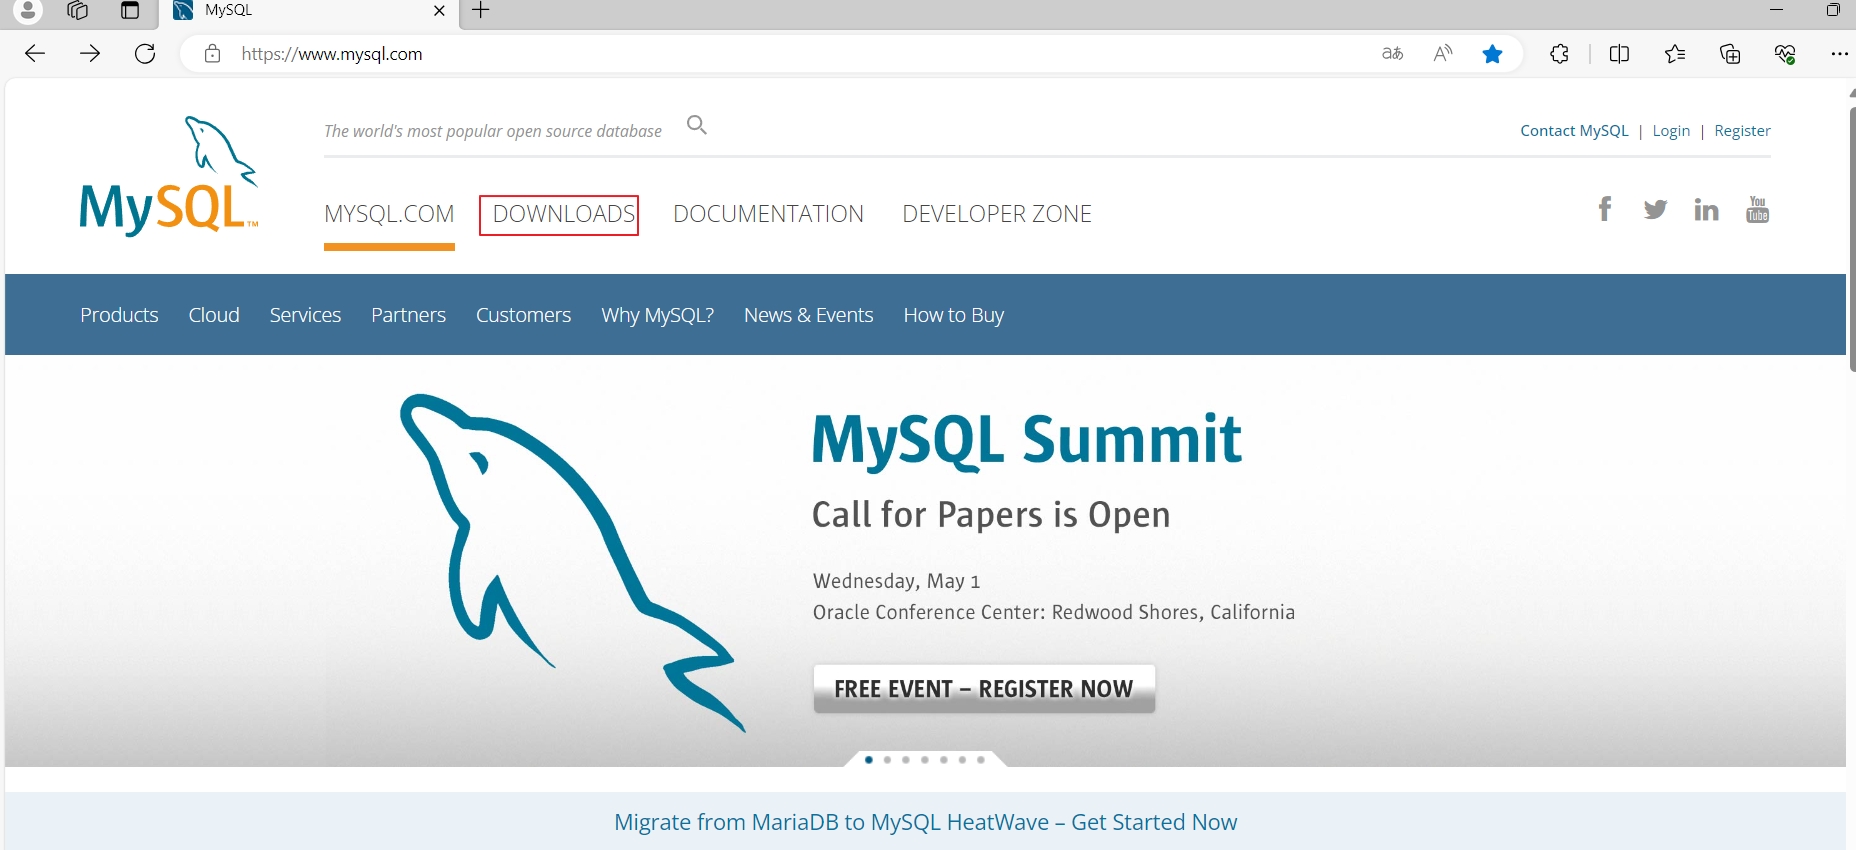1856x850 pixels.
Task: Open the tab actions menu icon
Action: click(130, 10)
